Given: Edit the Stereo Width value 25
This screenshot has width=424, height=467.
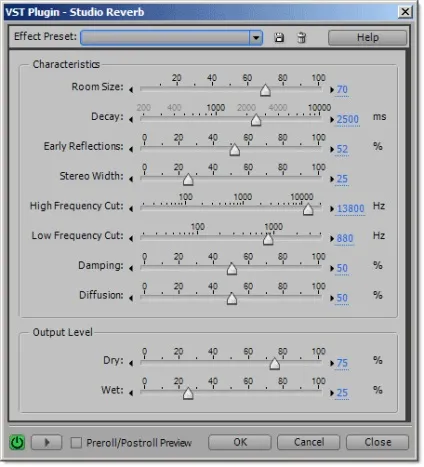Looking at the screenshot, I should 342,179.
